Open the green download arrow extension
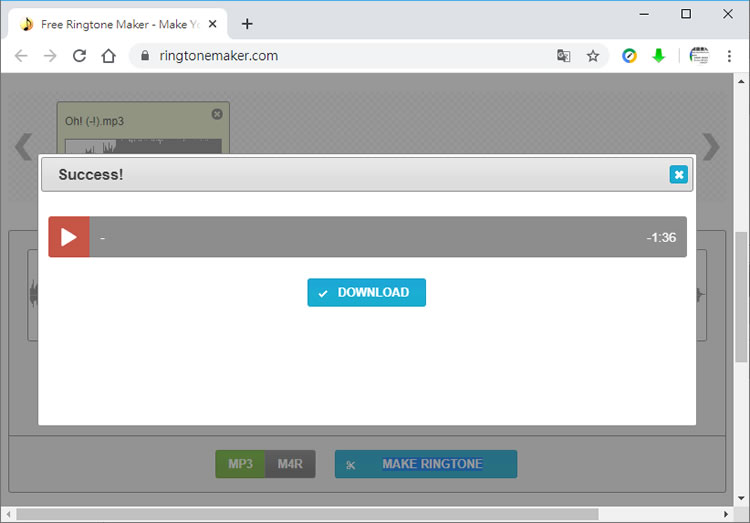The image size is (750, 523). (659, 56)
